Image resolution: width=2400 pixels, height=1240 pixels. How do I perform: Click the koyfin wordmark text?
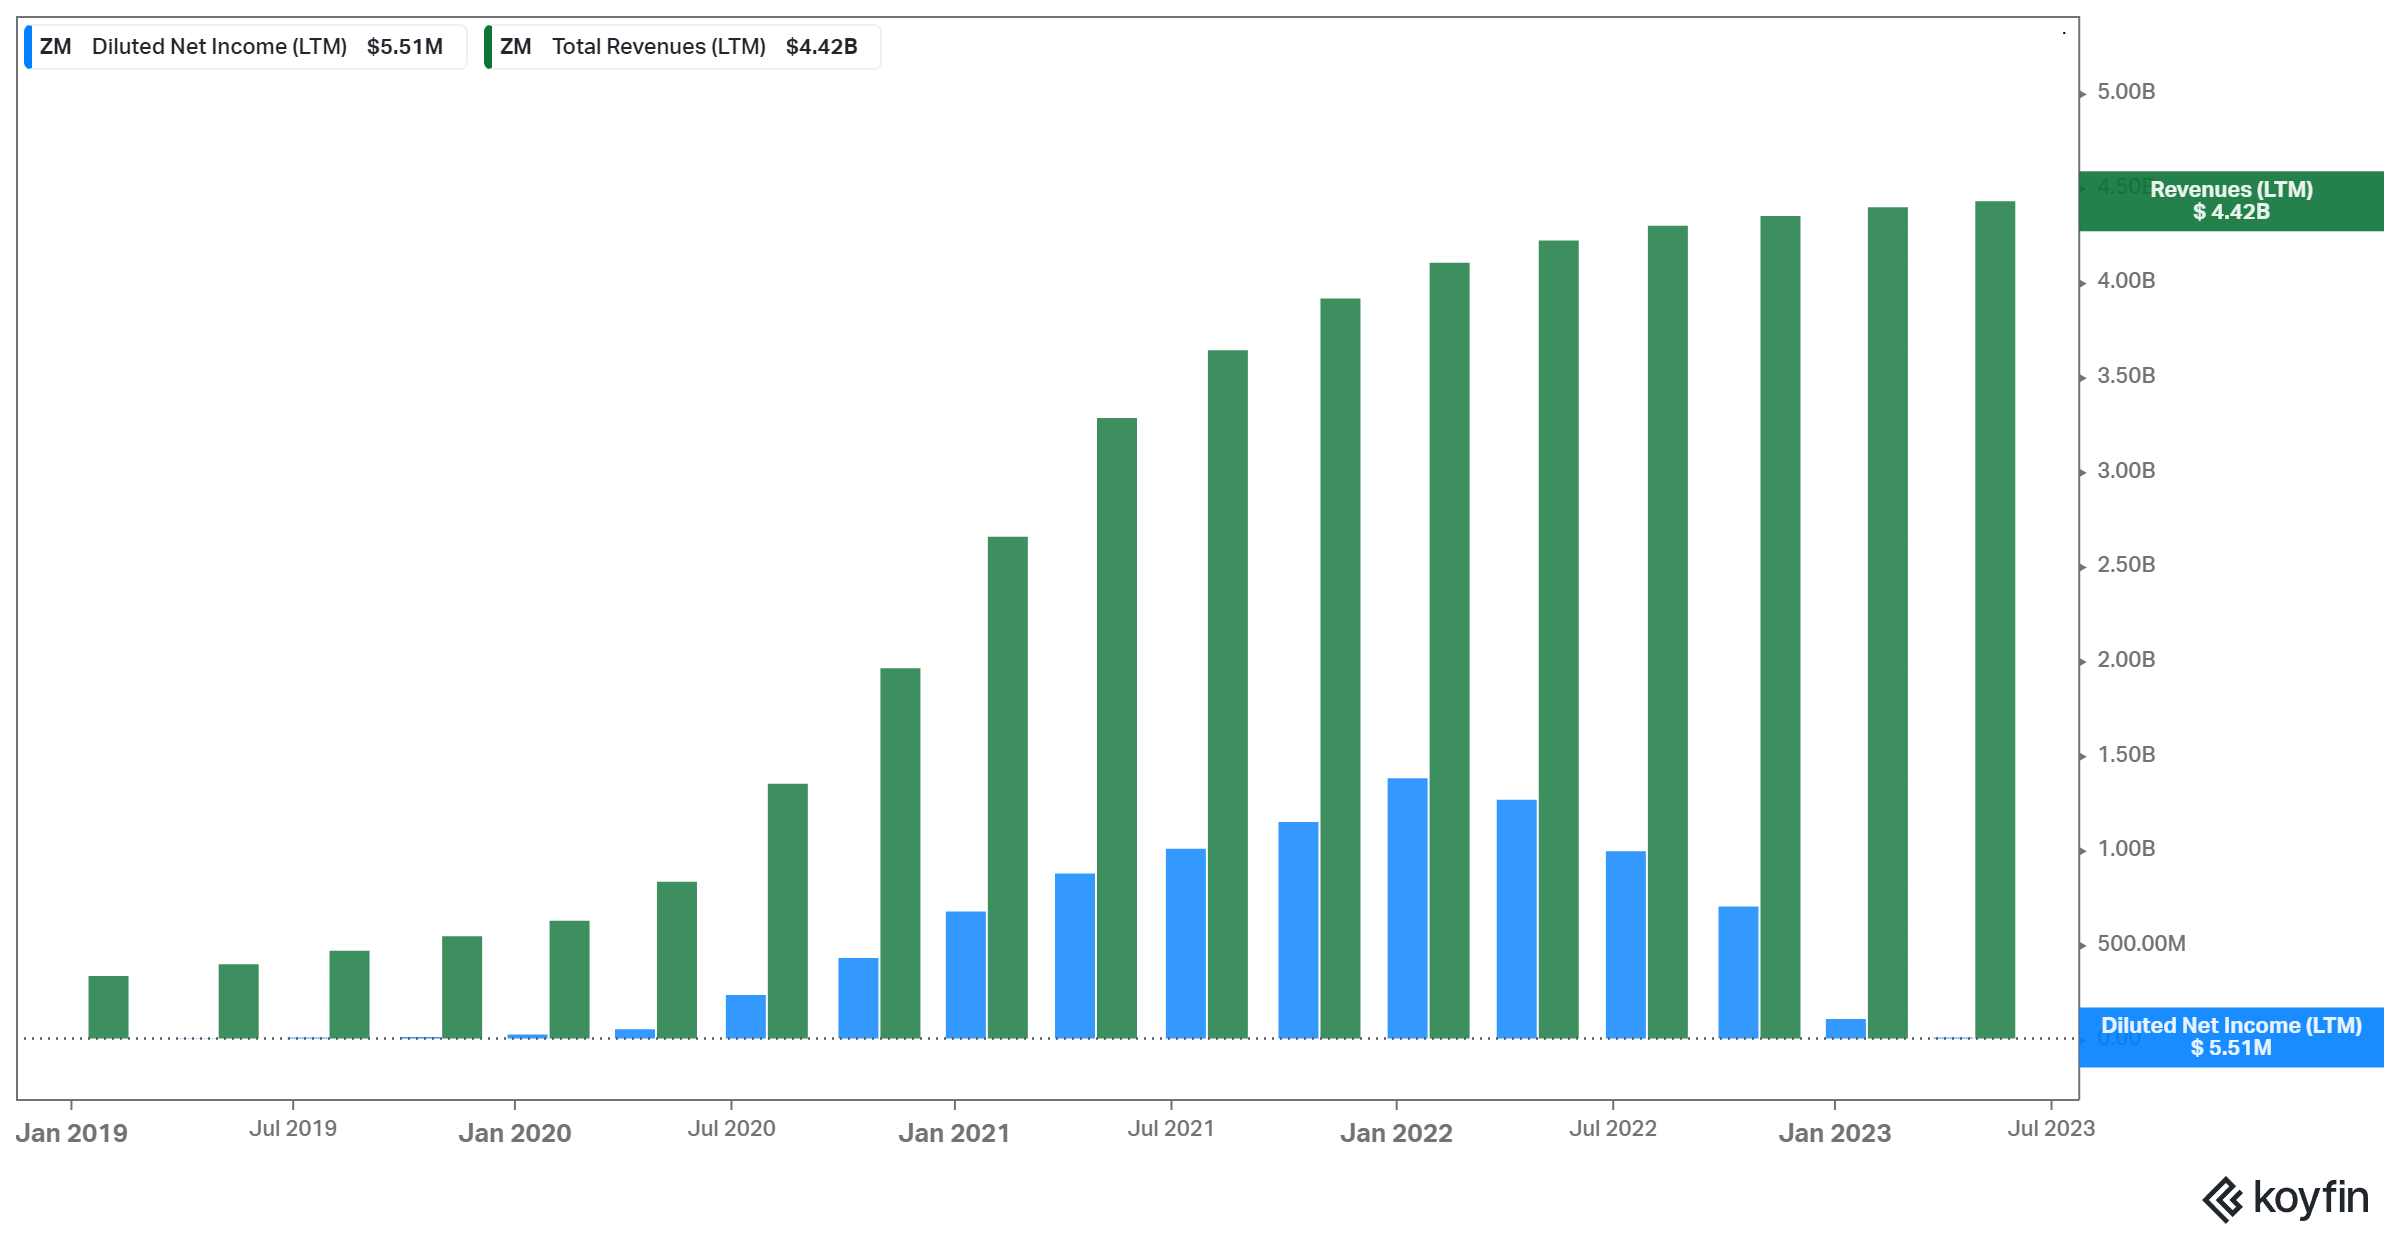[2310, 1197]
